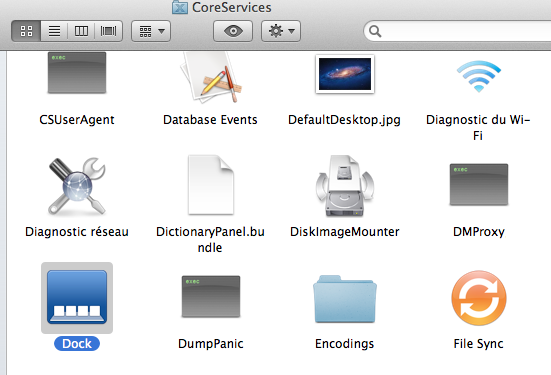Click the CSUserAgent file name
This screenshot has width=551, height=375.
(77, 120)
